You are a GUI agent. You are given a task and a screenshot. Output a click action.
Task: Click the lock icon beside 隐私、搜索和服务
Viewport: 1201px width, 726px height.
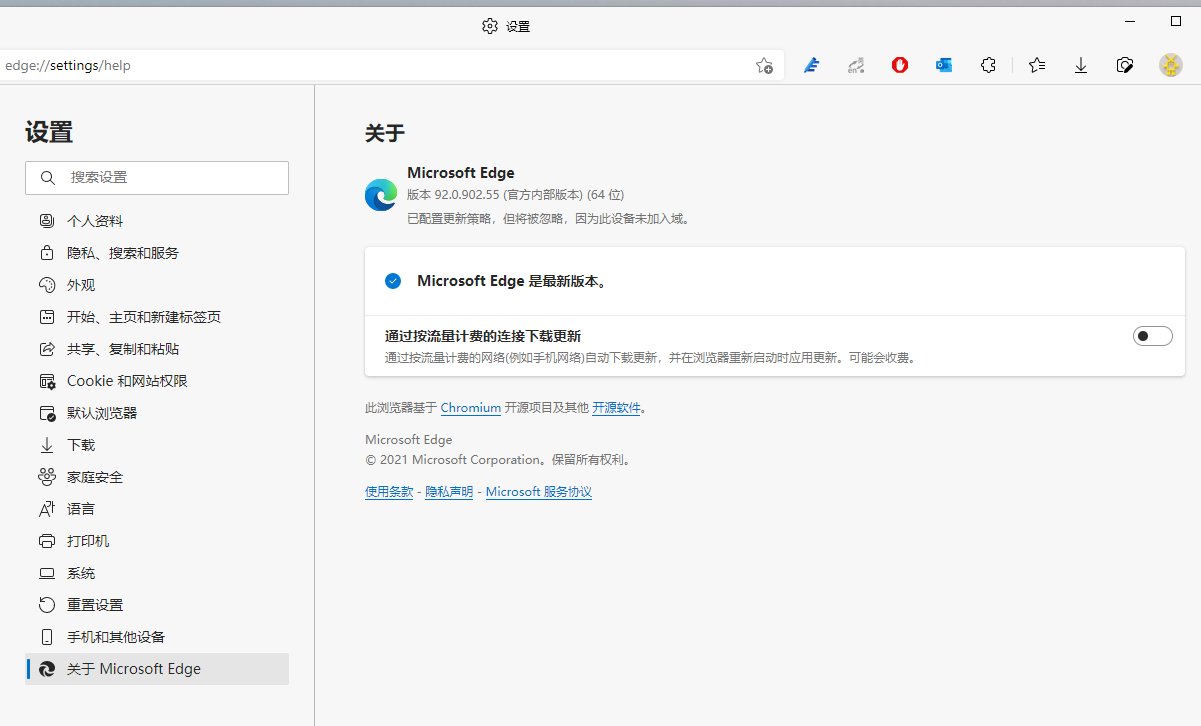click(x=46, y=253)
